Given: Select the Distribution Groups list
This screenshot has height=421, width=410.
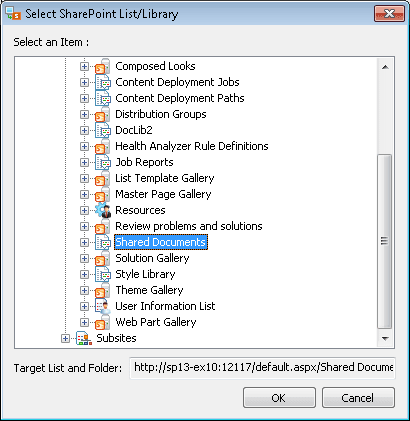Looking at the screenshot, I should [x=161, y=114].
